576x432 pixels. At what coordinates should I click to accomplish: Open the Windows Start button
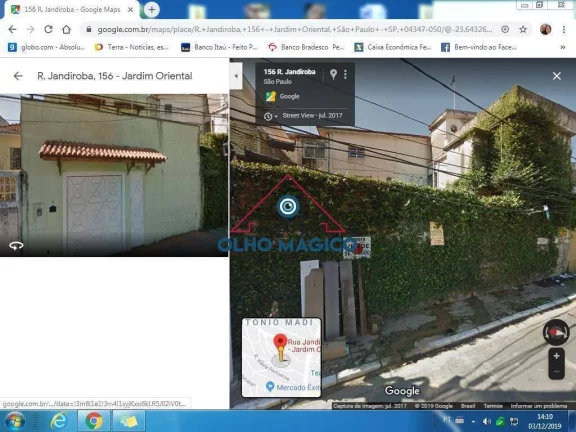[15, 421]
